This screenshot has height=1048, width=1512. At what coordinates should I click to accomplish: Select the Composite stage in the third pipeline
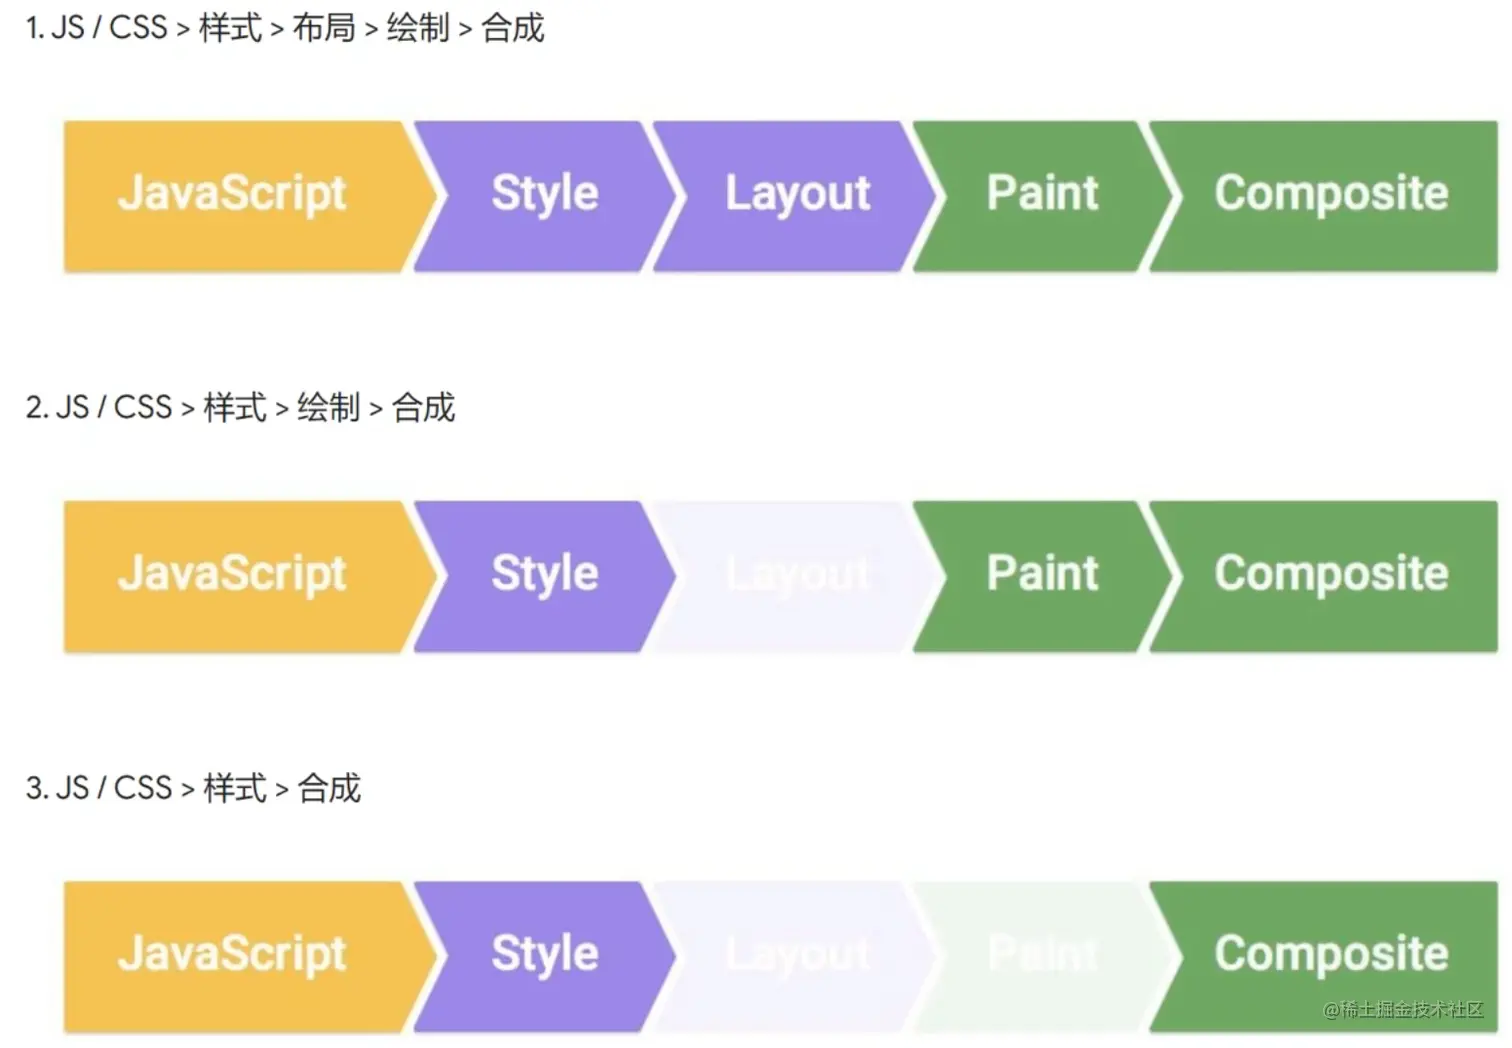coord(1330,954)
